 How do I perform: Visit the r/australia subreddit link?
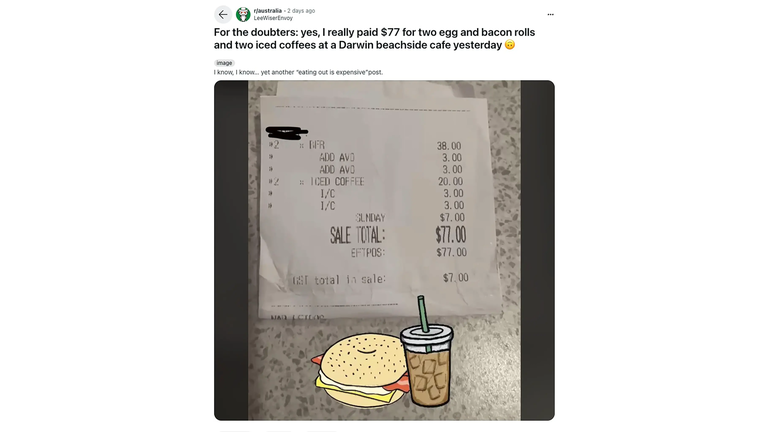point(267,11)
